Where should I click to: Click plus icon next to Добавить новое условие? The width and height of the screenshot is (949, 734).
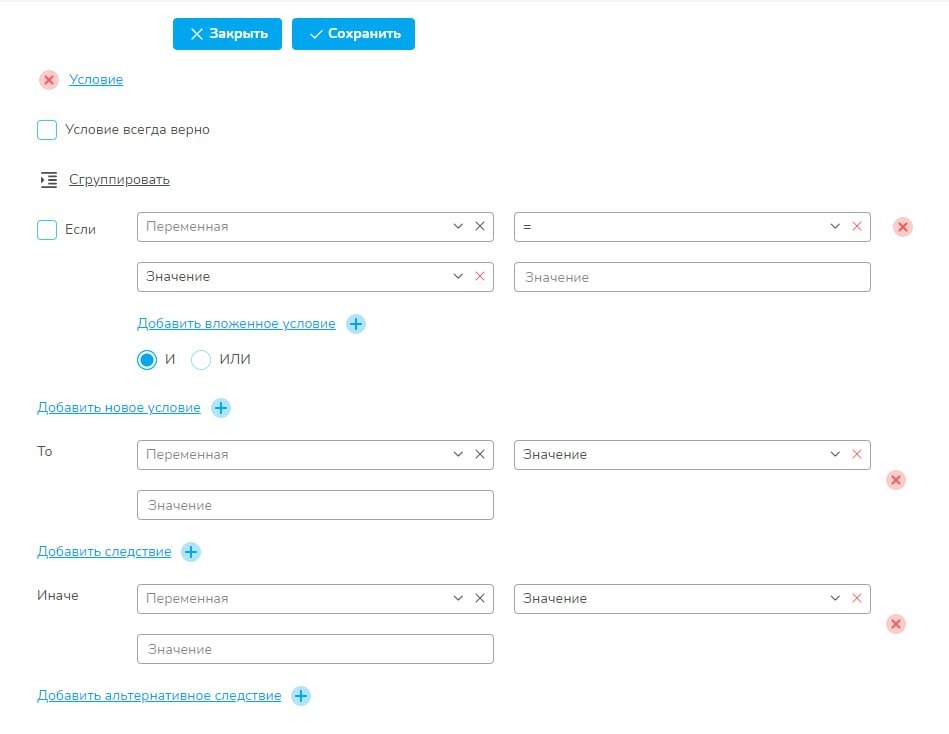click(221, 408)
